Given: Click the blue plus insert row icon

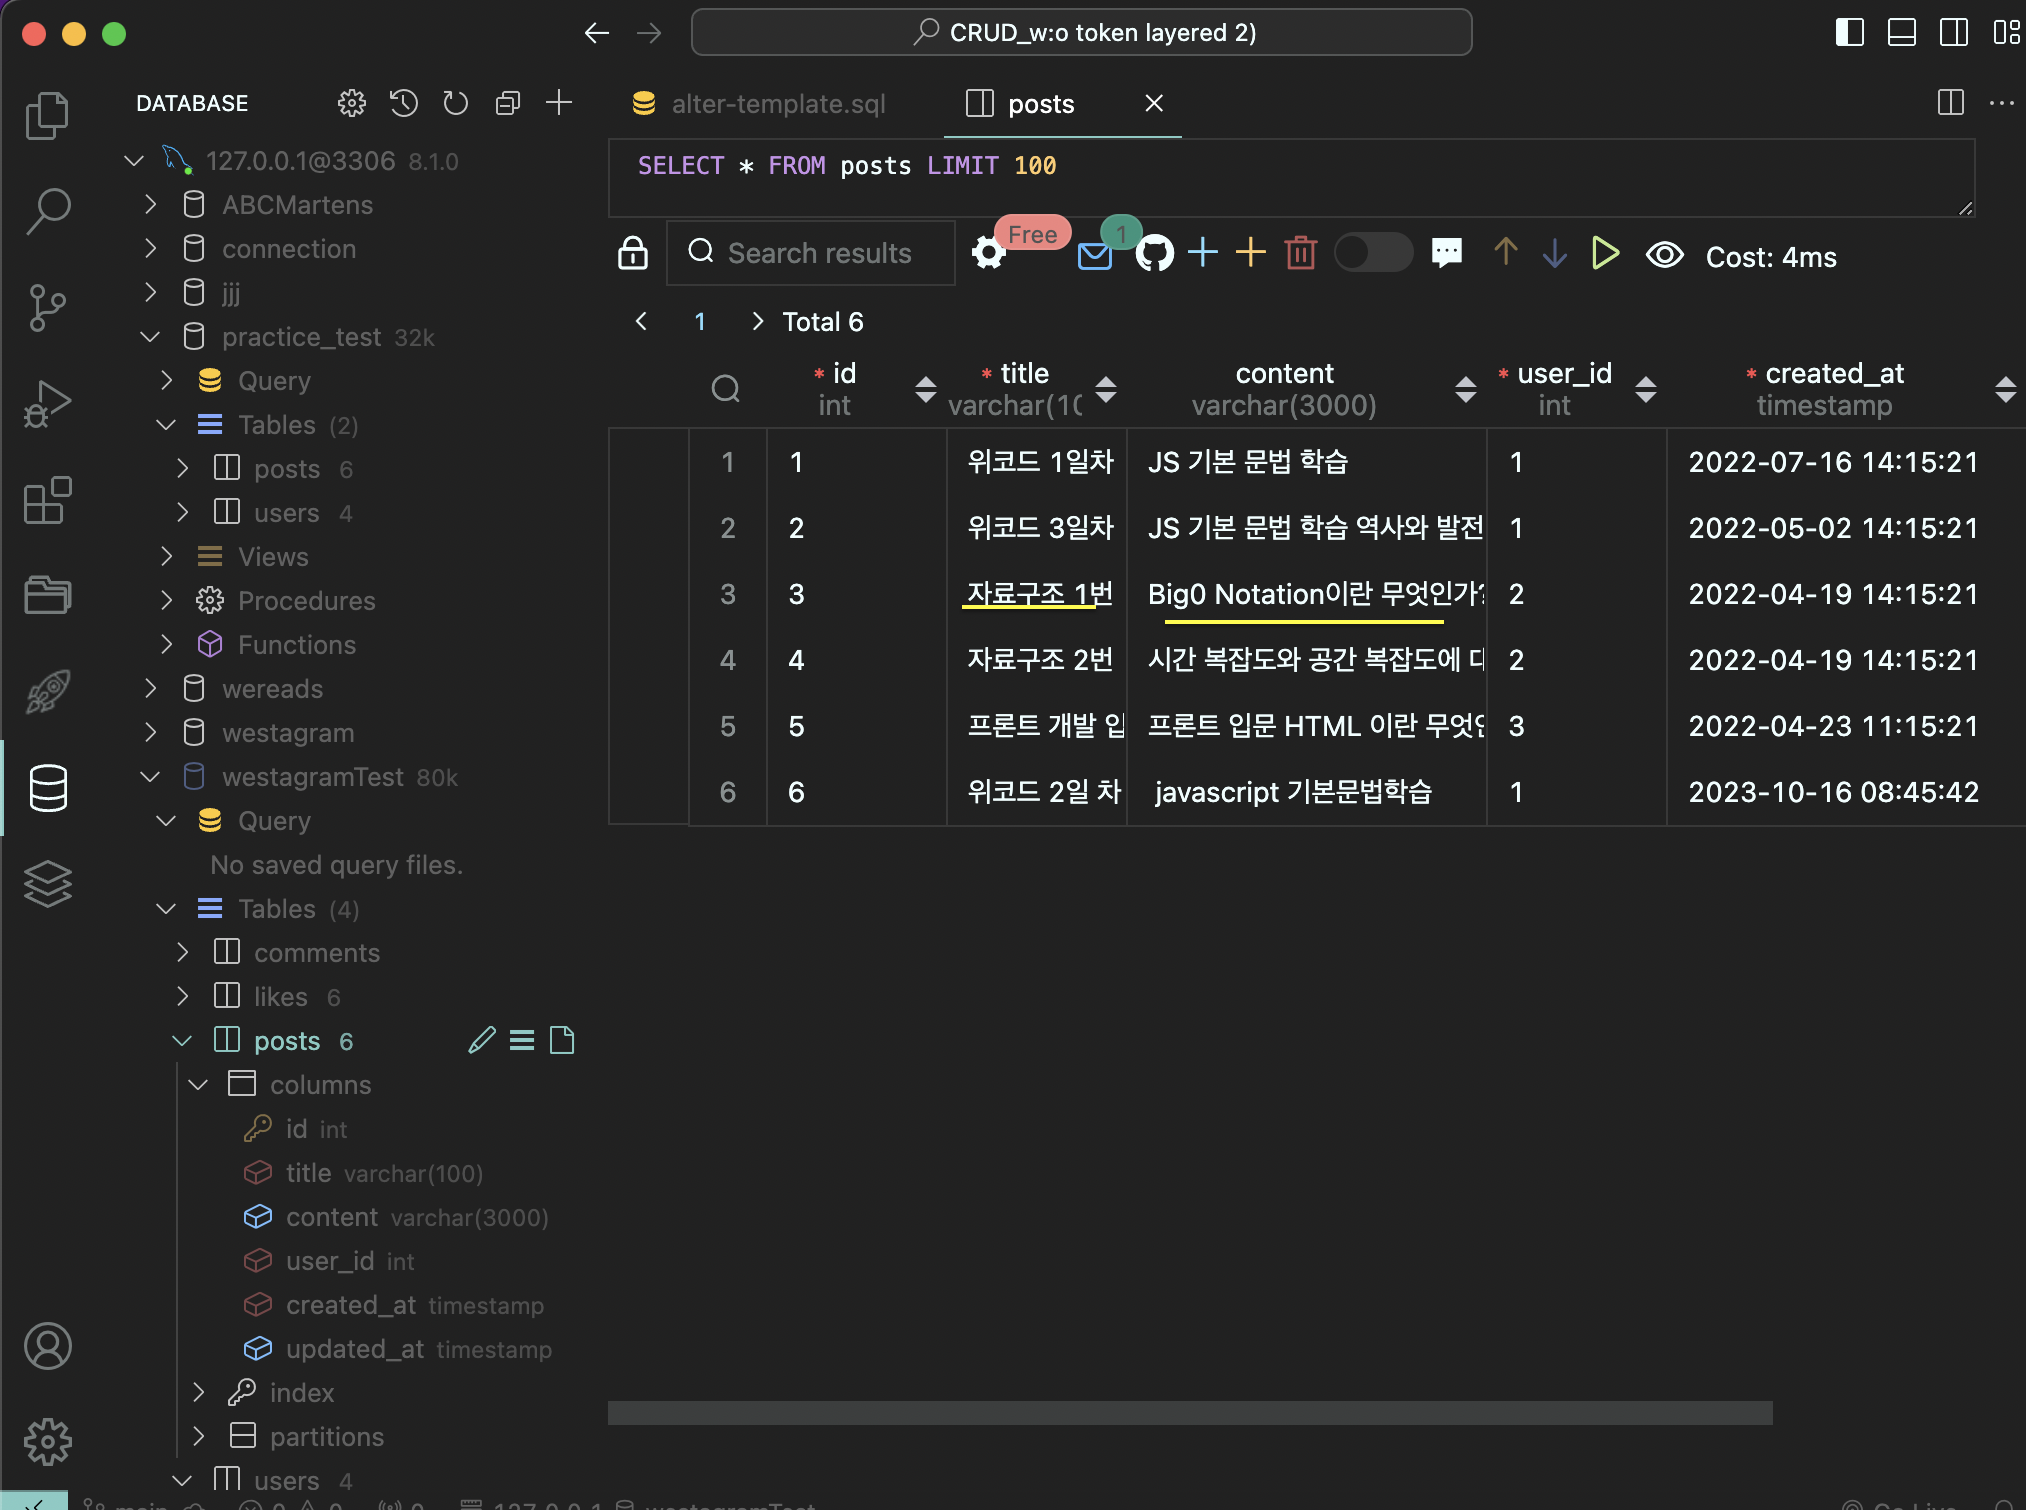Looking at the screenshot, I should pos(1203,253).
